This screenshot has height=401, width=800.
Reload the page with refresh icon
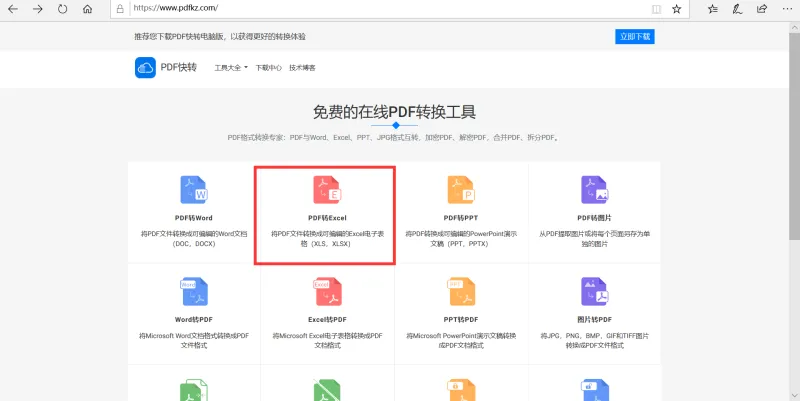coord(62,9)
